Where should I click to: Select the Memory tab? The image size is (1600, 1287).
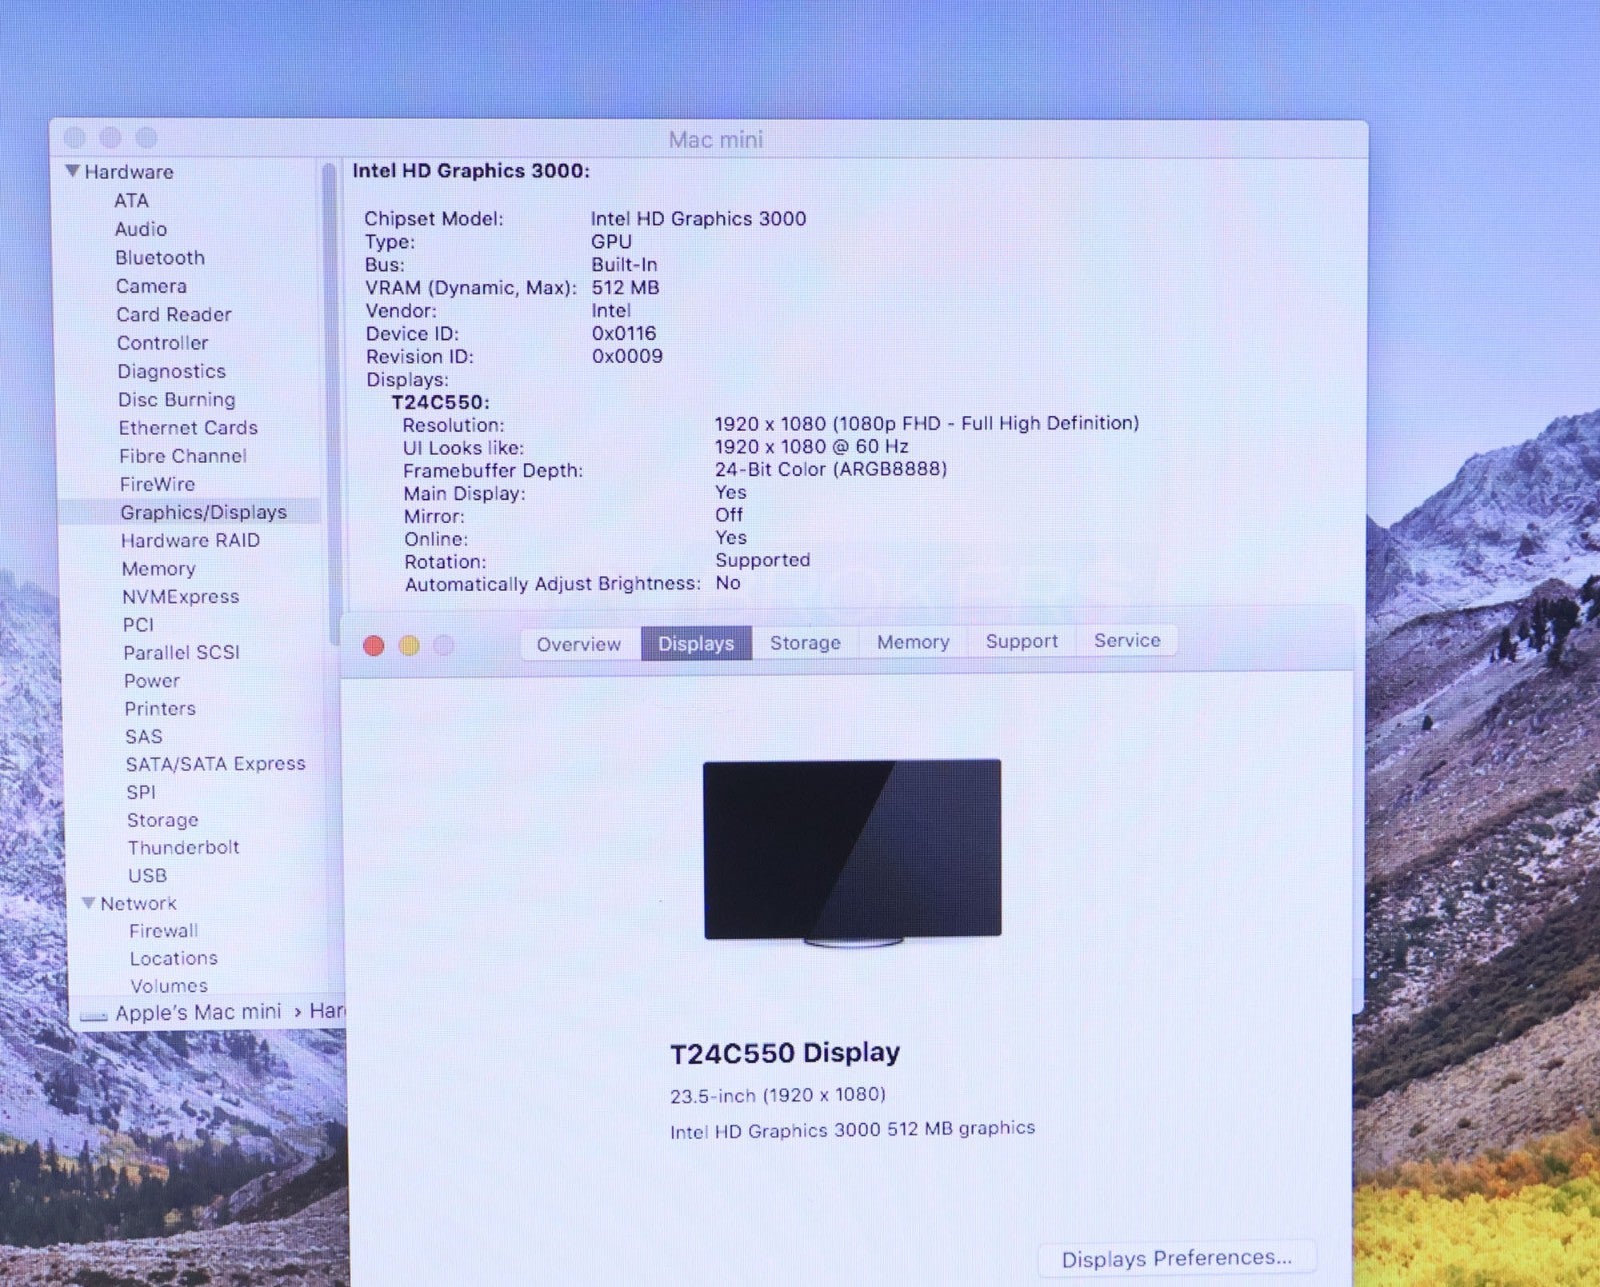tap(913, 642)
